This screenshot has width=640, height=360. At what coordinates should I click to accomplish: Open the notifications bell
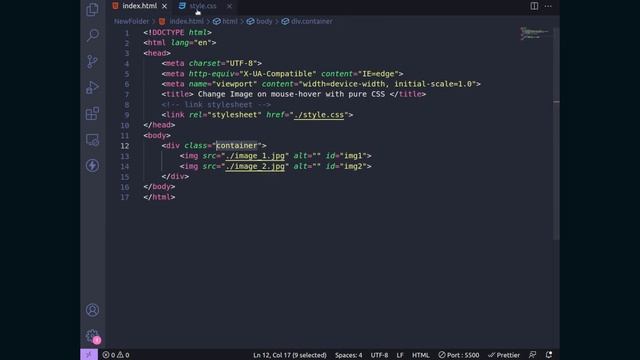(x=549, y=355)
